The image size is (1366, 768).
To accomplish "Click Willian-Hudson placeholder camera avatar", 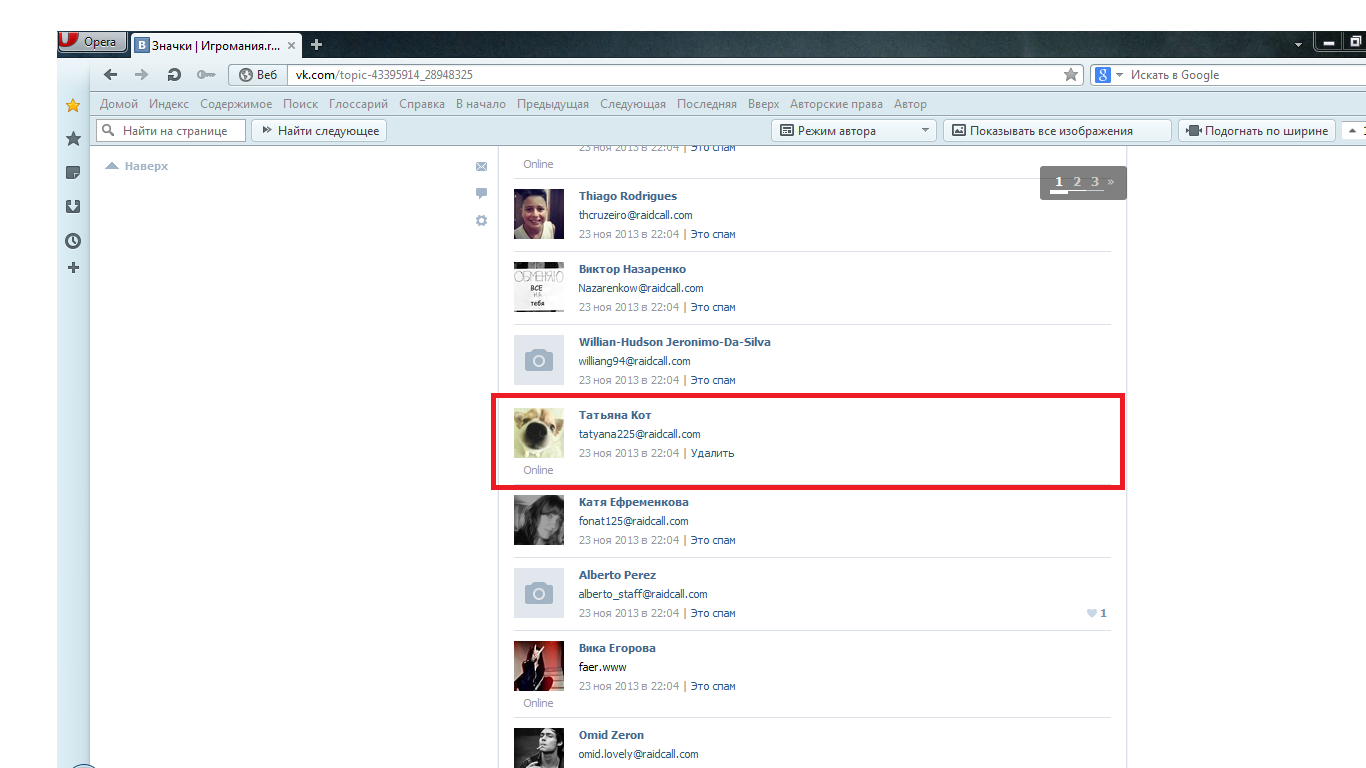I will (x=539, y=360).
